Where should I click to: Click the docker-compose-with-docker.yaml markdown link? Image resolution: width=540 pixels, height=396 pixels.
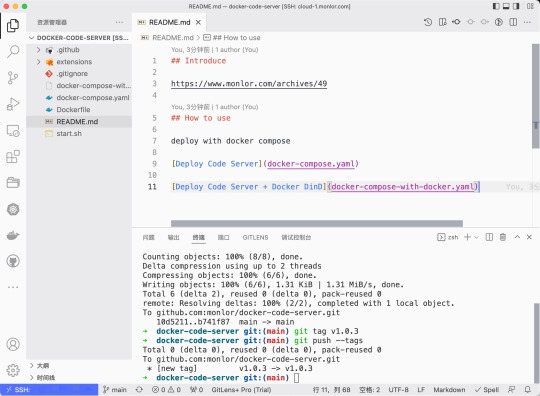(x=403, y=187)
